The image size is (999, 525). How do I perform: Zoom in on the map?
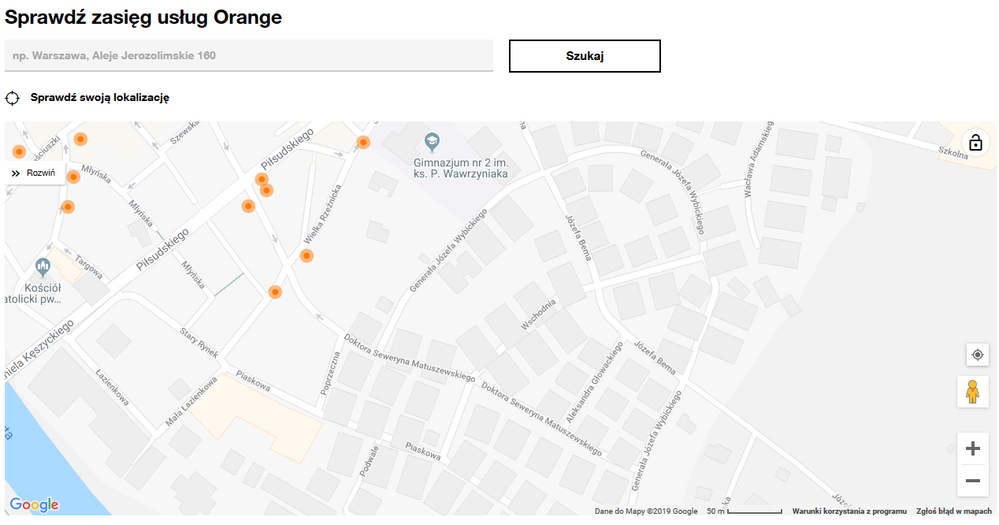(972, 449)
